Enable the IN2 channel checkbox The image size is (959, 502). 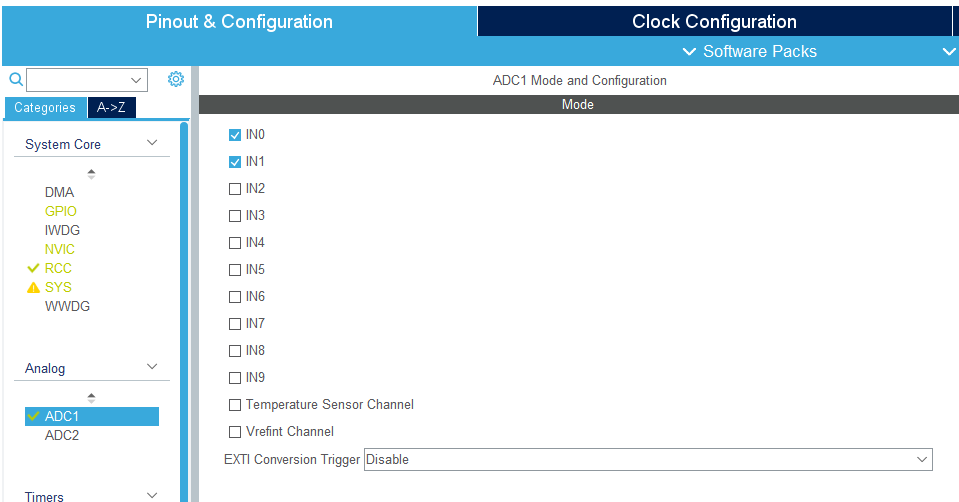tap(235, 189)
